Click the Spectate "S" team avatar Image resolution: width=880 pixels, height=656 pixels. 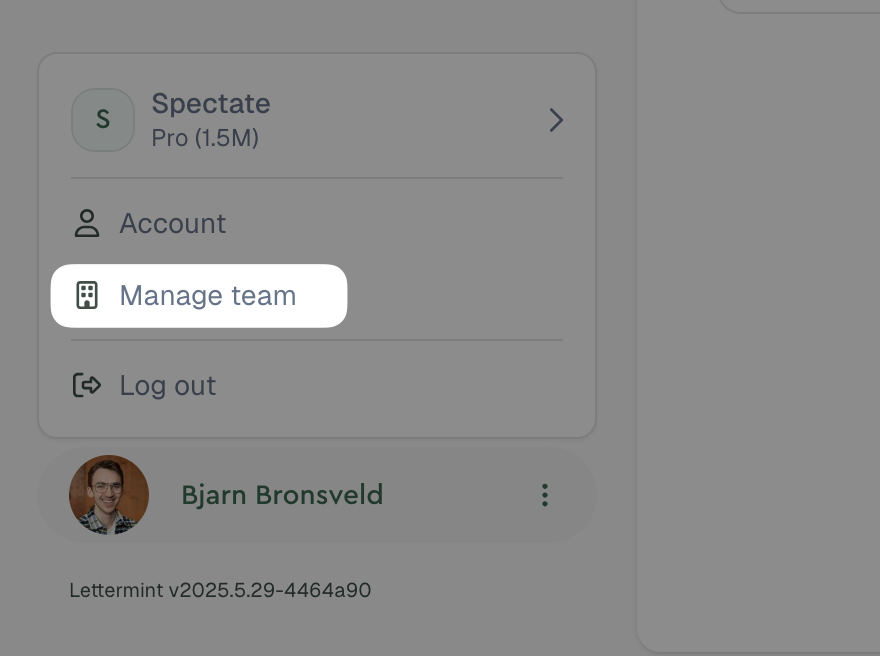(x=102, y=120)
